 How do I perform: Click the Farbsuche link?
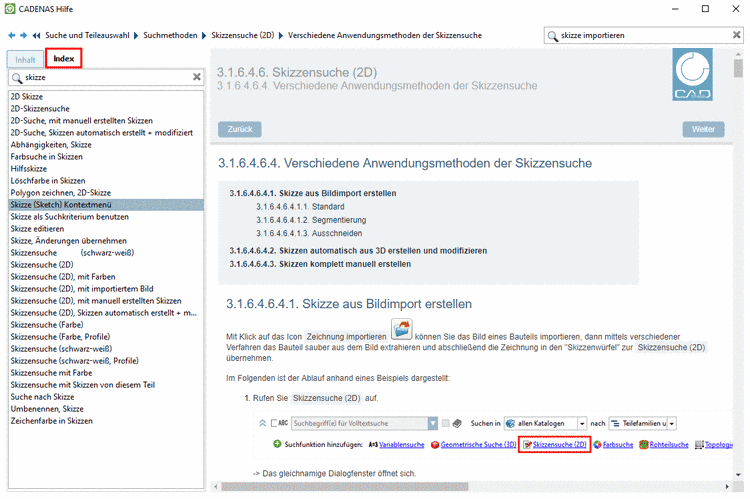click(x=618, y=444)
